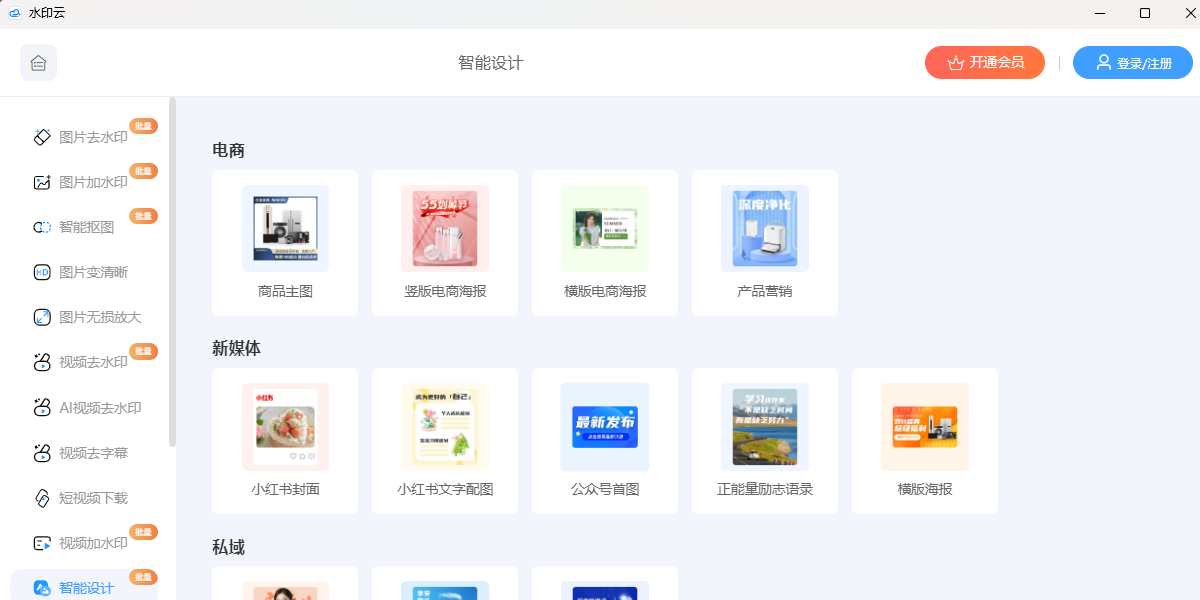
Task: Select the 公众号首图 template card
Action: click(x=605, y=441)
